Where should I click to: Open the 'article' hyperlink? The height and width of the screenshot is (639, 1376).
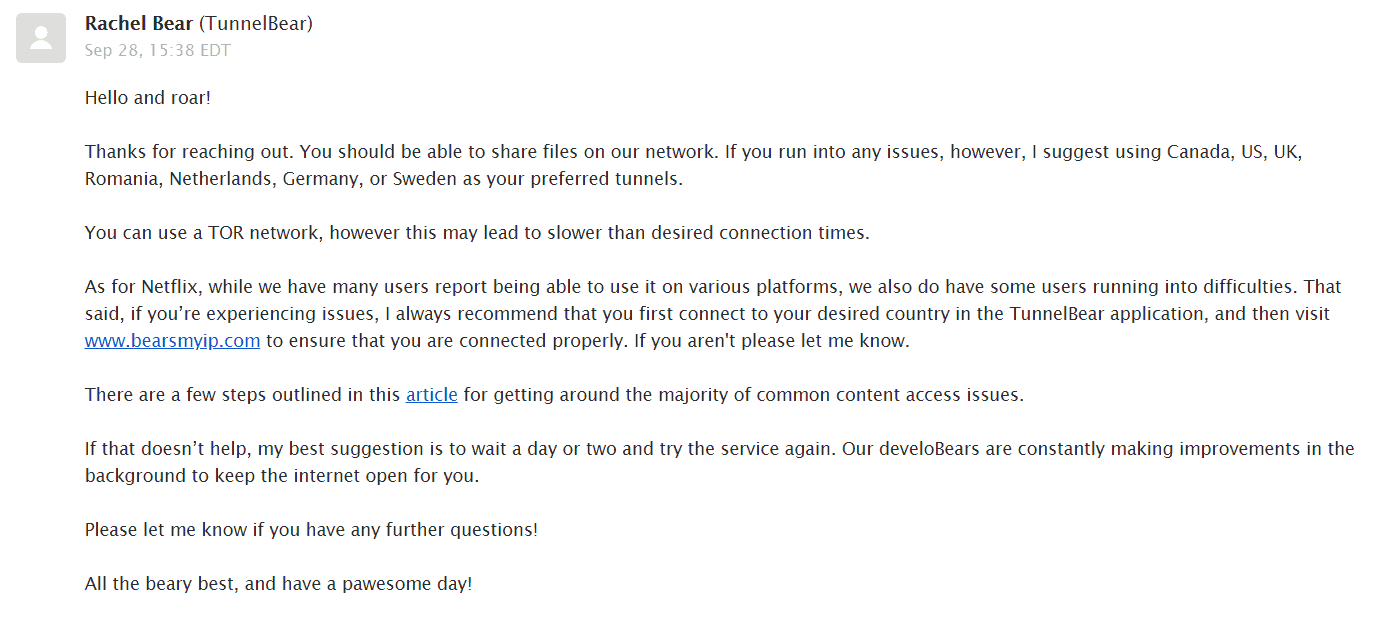tap(432, 394)
